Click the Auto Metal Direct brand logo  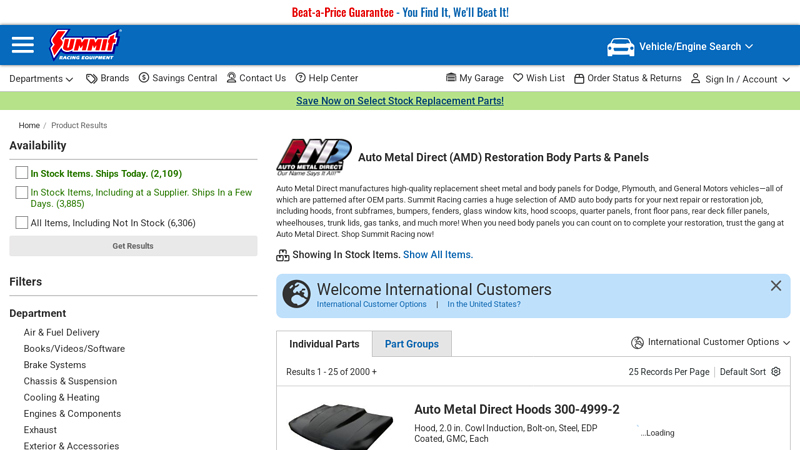(x=314, y=157)
